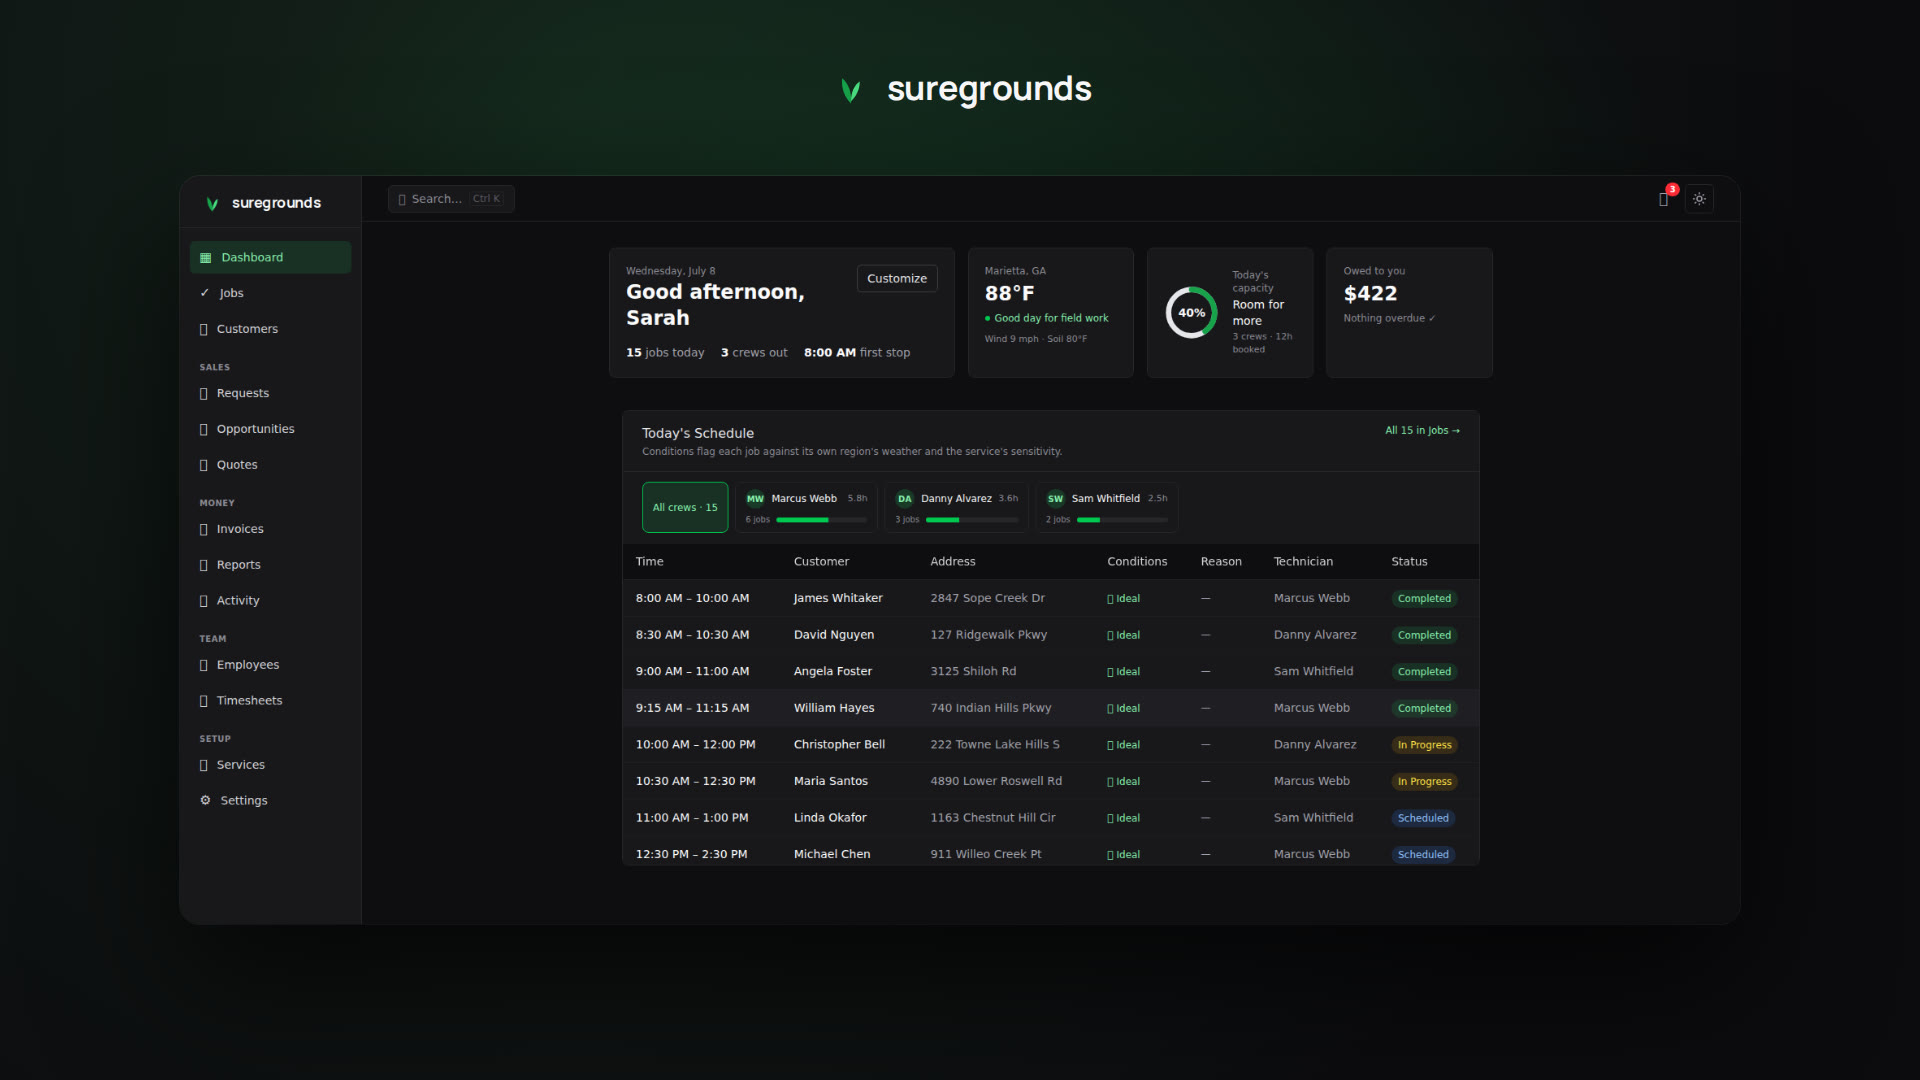
Task: Click the 11:00 AM – 1:00 PM time
Action: pyautogui.click(x=692, y=818)
